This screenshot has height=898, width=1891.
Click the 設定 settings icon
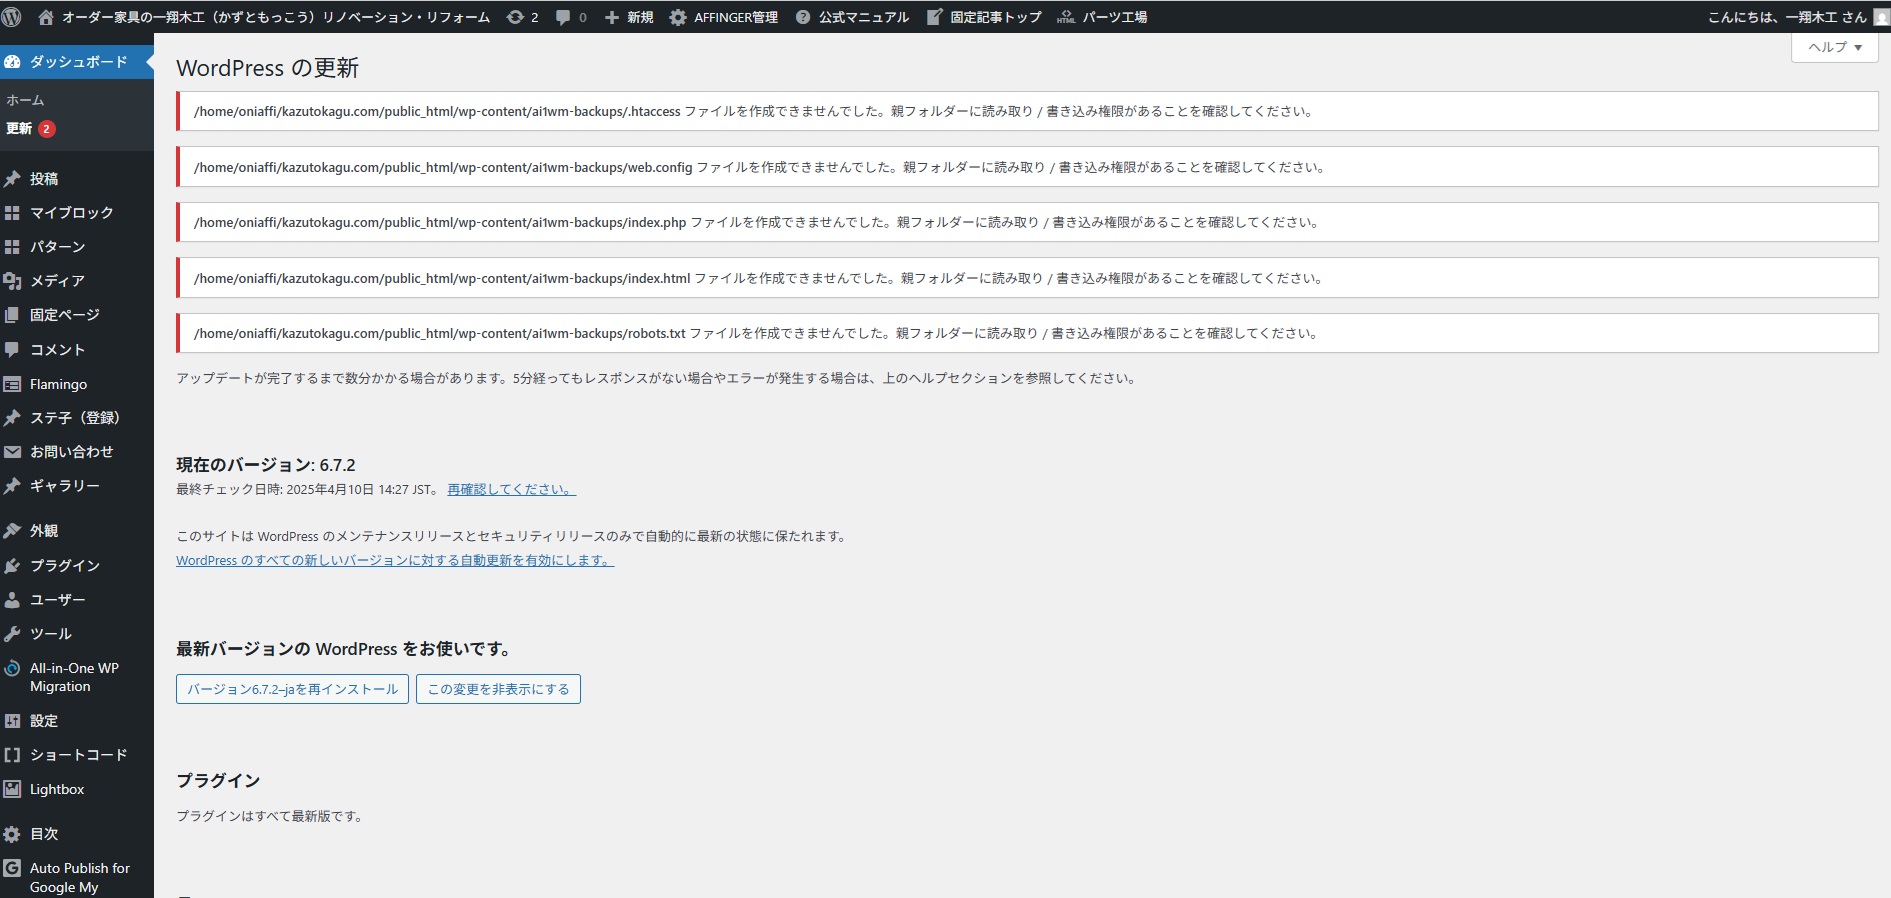[x=12, y=721]
